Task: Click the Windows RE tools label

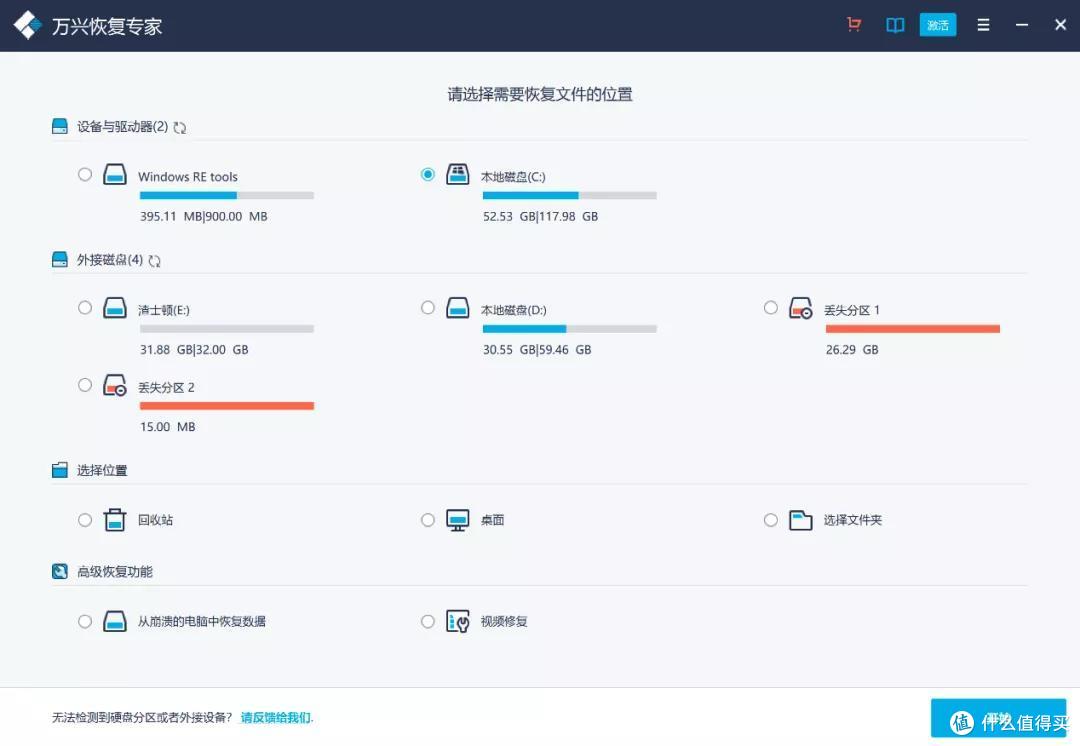Action: (x=188, y=177)
